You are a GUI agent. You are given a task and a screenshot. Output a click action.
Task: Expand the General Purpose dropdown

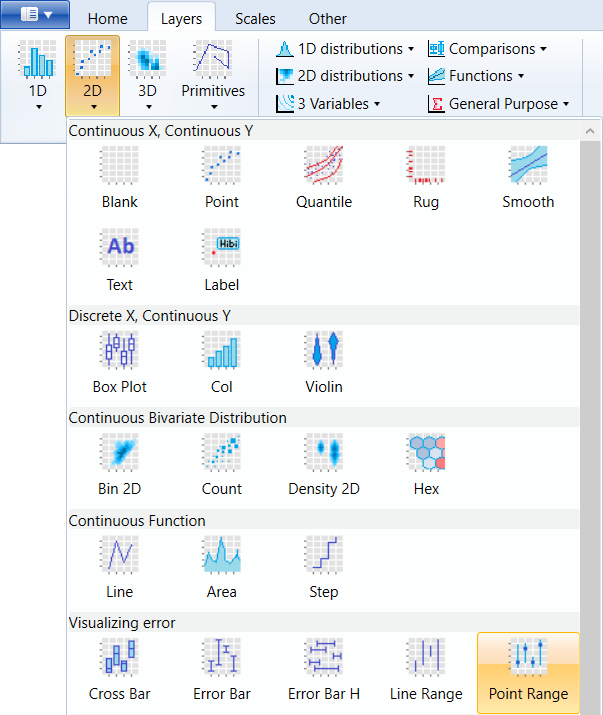(499, 103)
